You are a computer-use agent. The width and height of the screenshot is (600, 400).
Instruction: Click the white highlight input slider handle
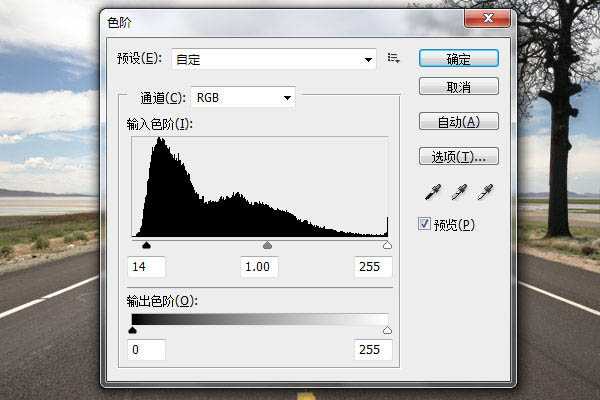[388, 245]
